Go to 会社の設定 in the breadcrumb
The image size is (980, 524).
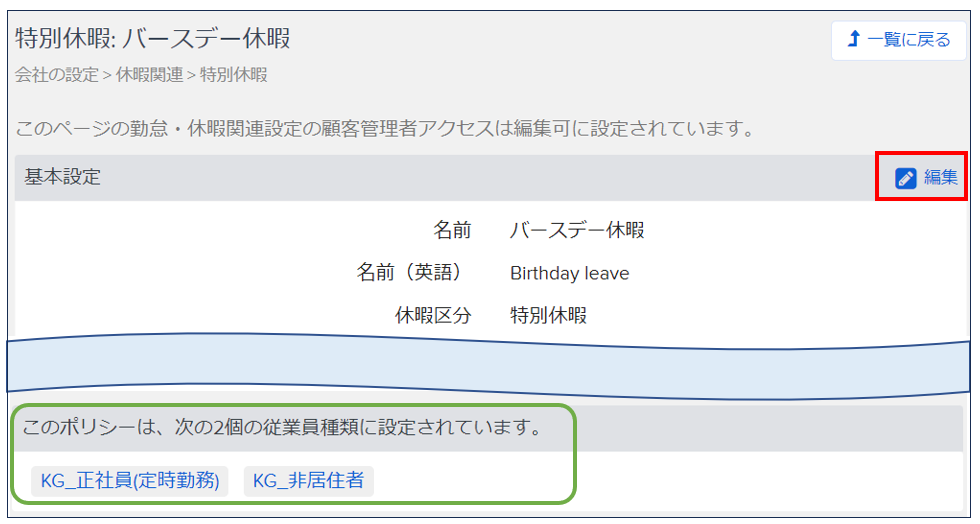click(56, 75)
